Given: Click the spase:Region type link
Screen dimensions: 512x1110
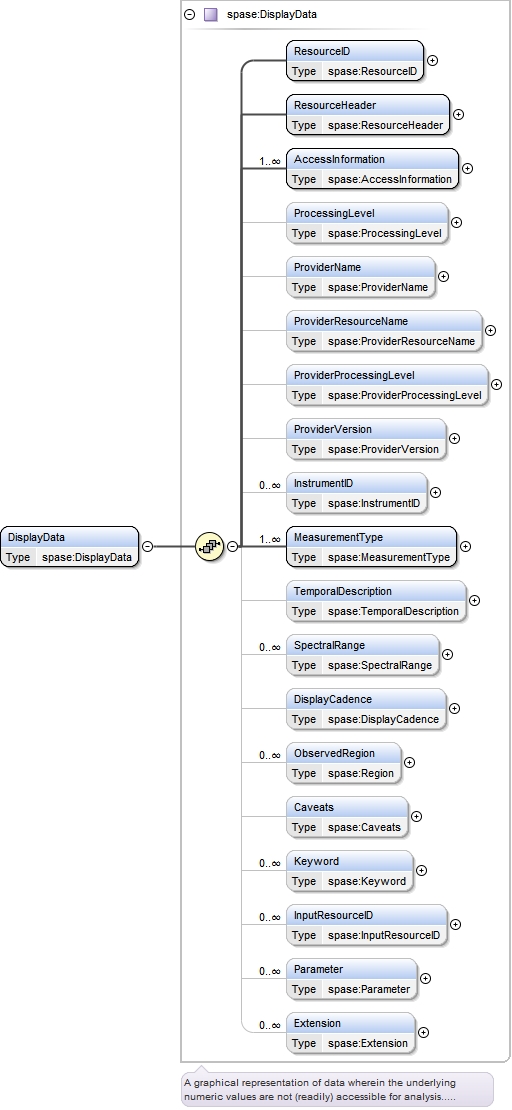Looking at the screenshot, I should click(360, 773).
